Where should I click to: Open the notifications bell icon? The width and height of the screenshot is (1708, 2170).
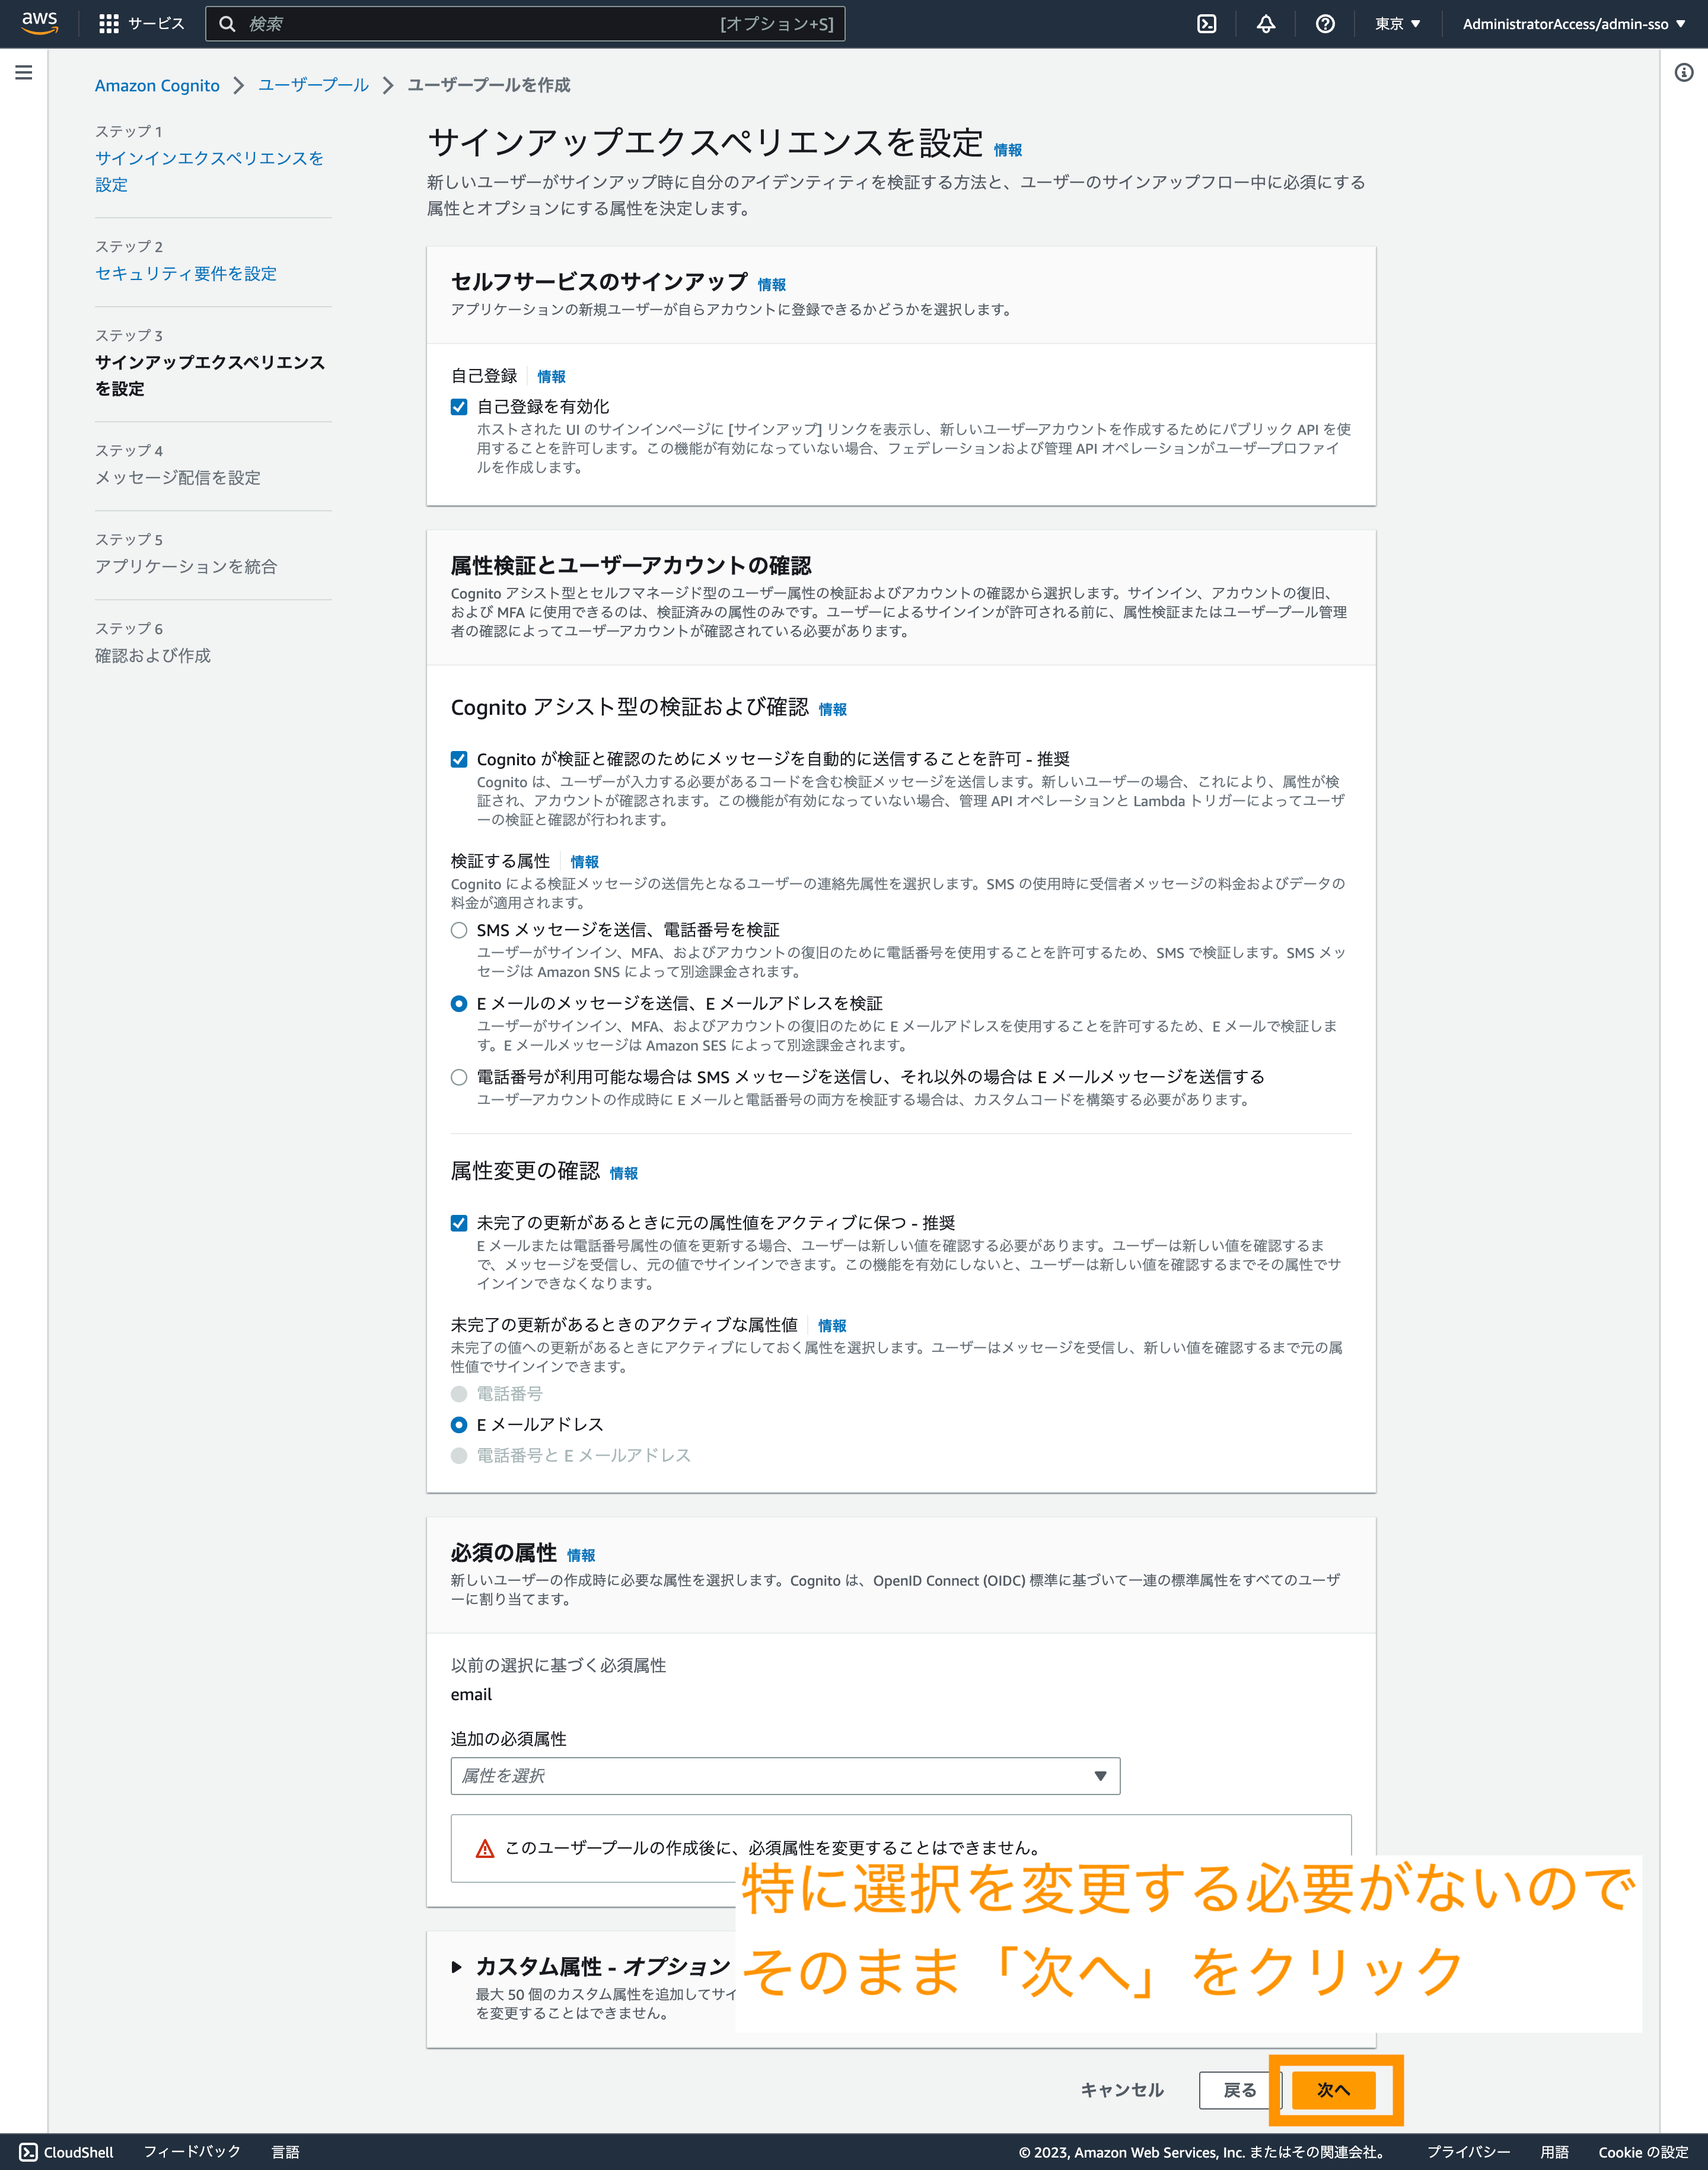tap(1265, 24)
